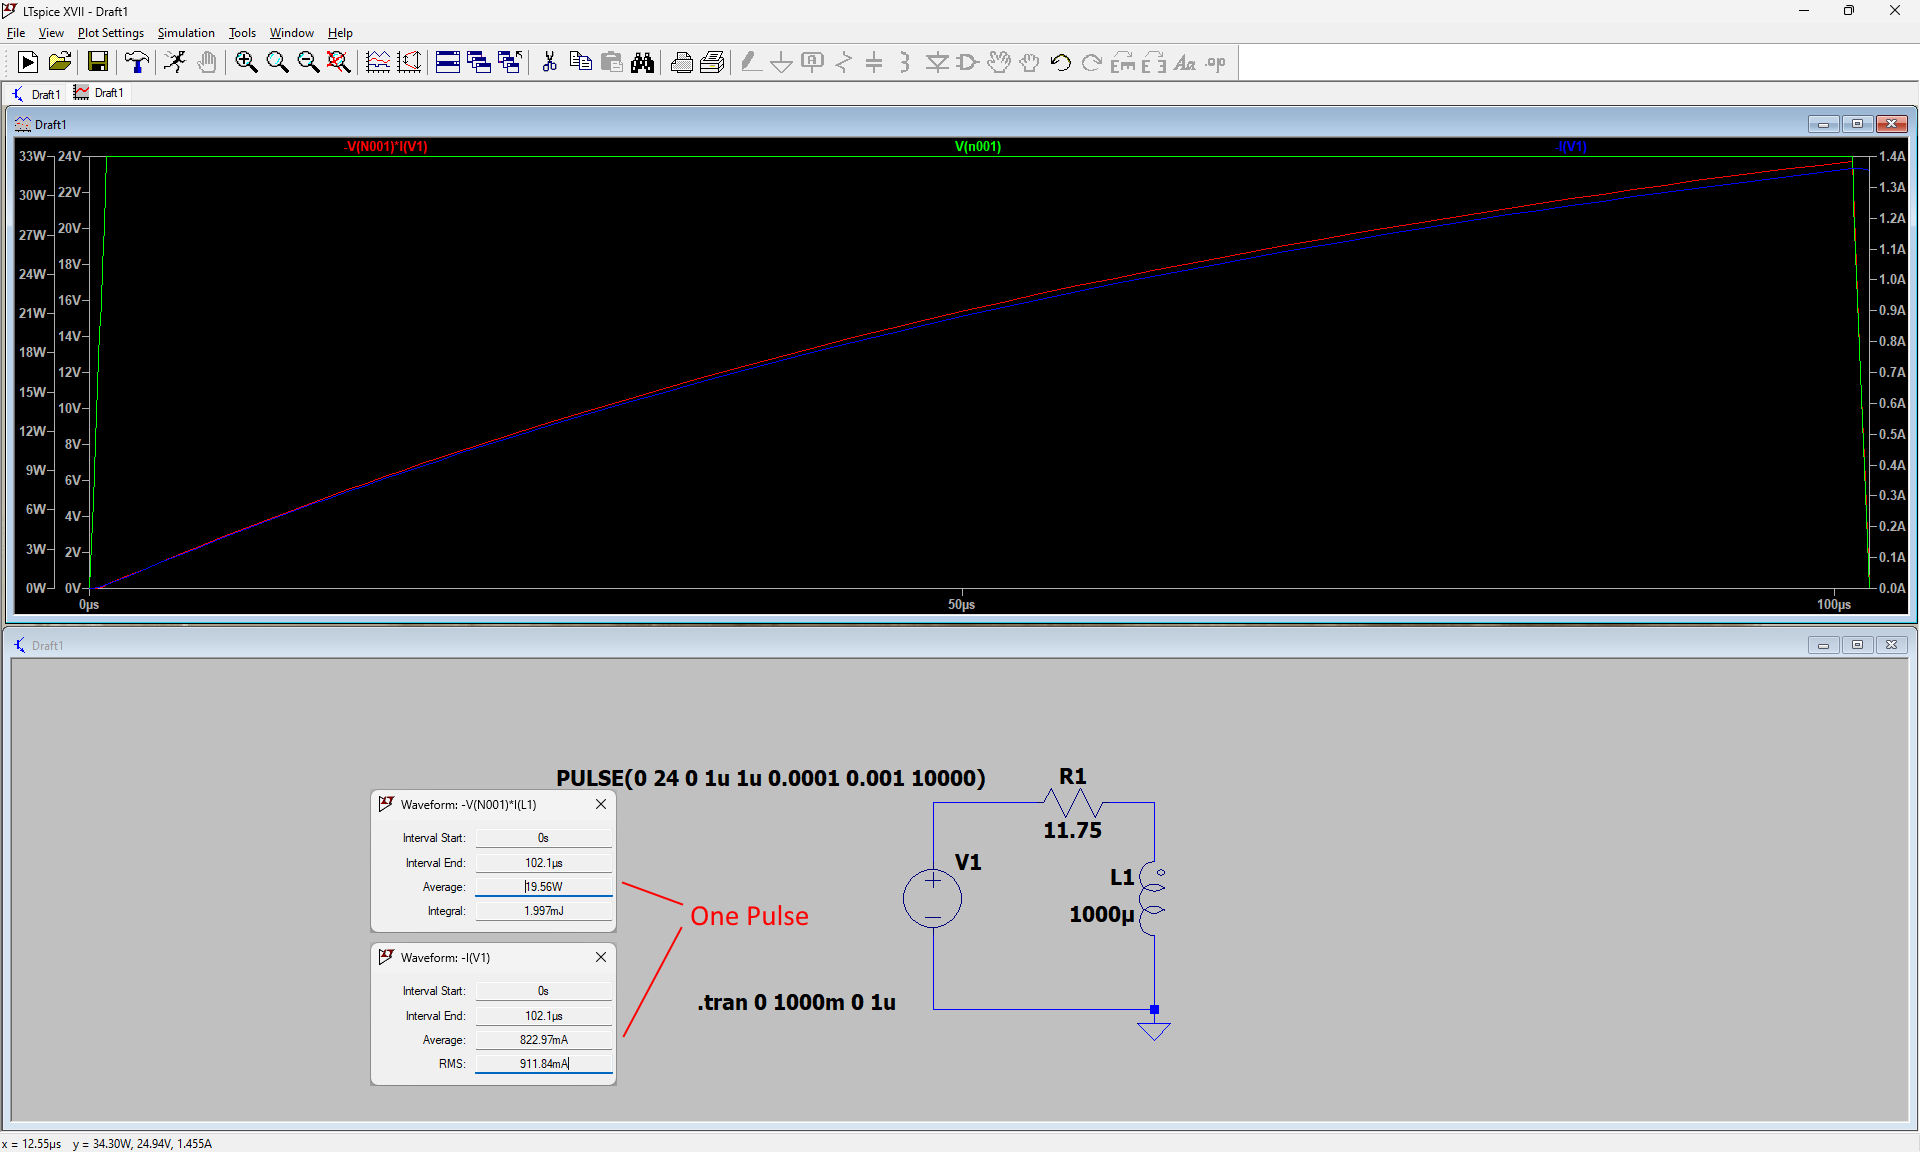Click the diode symbol toolbar icon
Viewport: 1920px width, 1152px height.
(937, 62)
